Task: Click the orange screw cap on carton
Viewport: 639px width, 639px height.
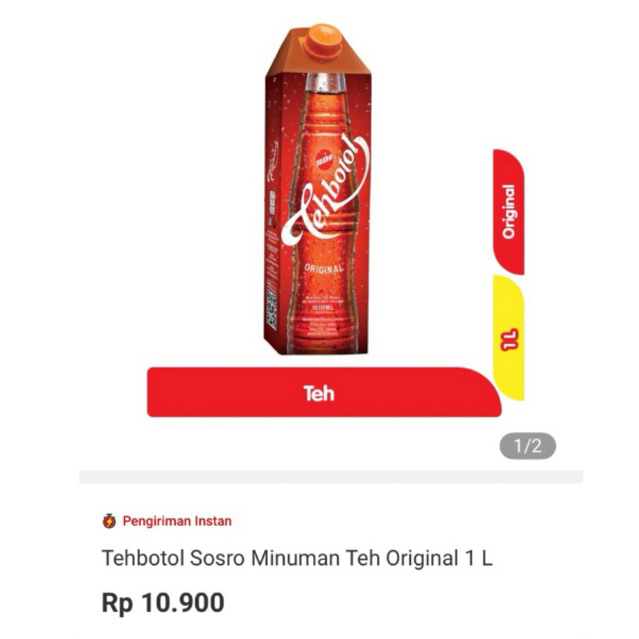Action: pos(324,42)
